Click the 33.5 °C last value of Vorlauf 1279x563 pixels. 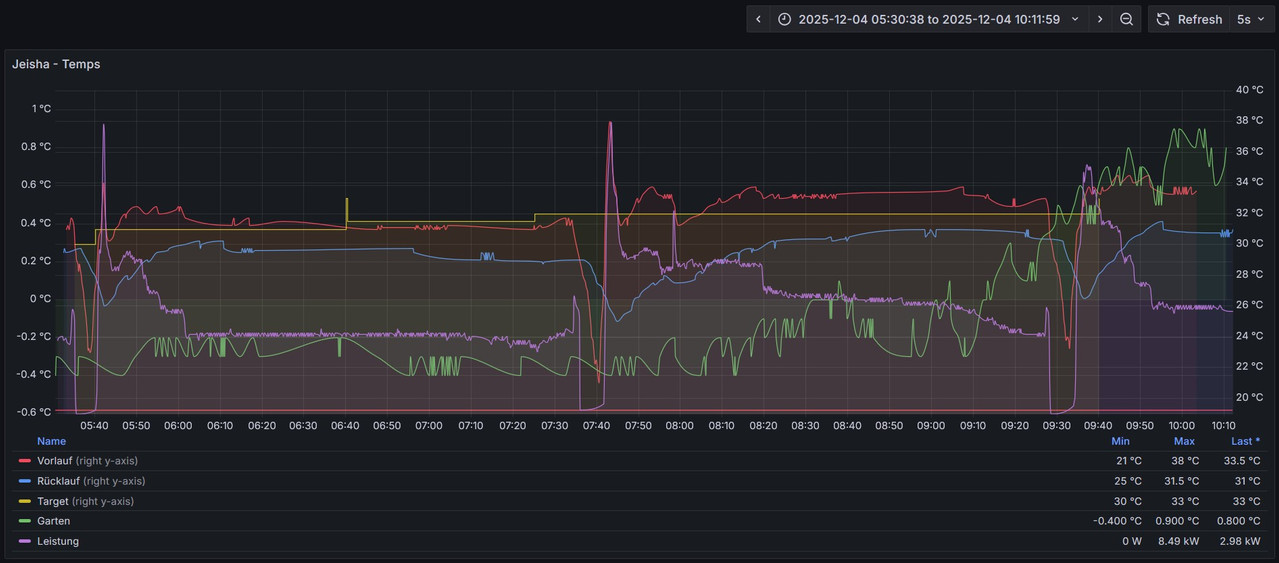click(1241, 461)
